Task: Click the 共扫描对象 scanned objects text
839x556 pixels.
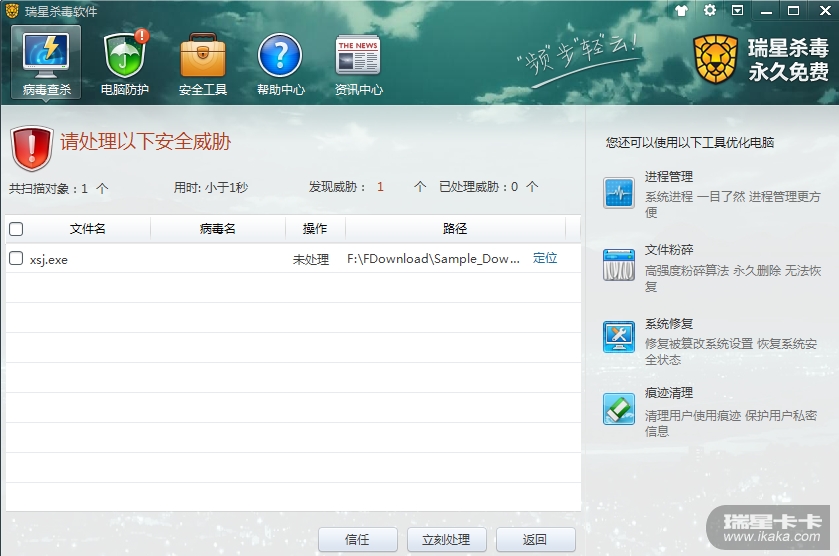Action: click(58, 188)
